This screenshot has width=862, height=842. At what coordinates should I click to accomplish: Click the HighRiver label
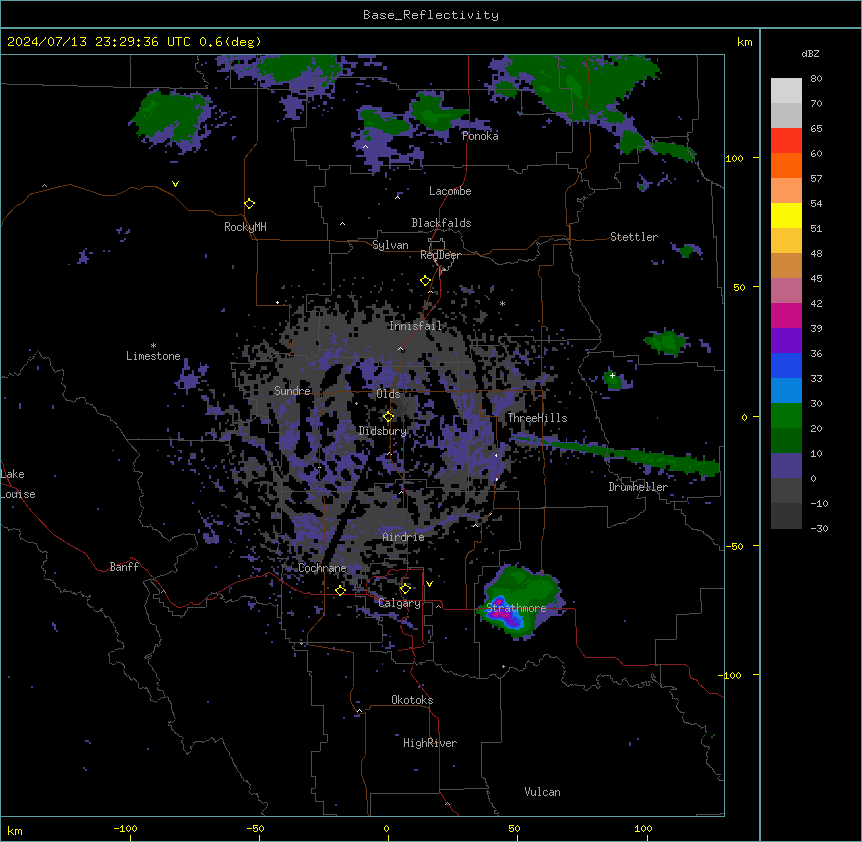[x=430, y=743]
